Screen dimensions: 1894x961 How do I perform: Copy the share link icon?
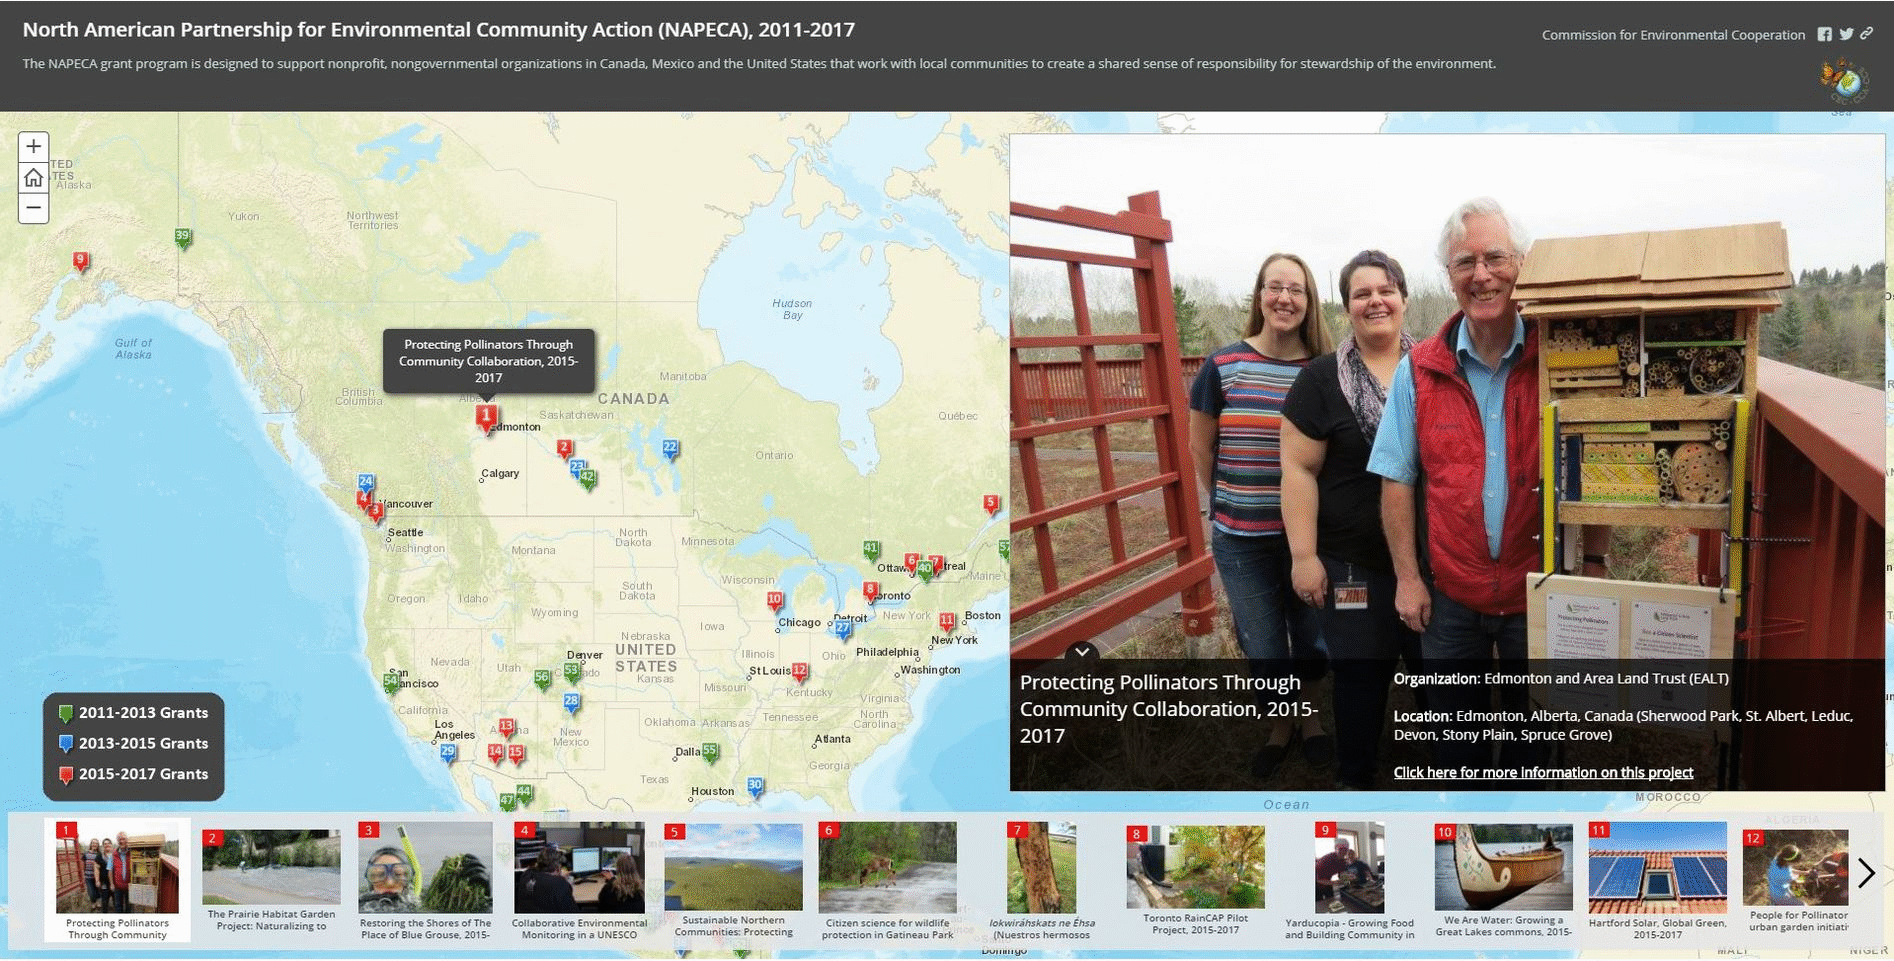(1867, 34)
